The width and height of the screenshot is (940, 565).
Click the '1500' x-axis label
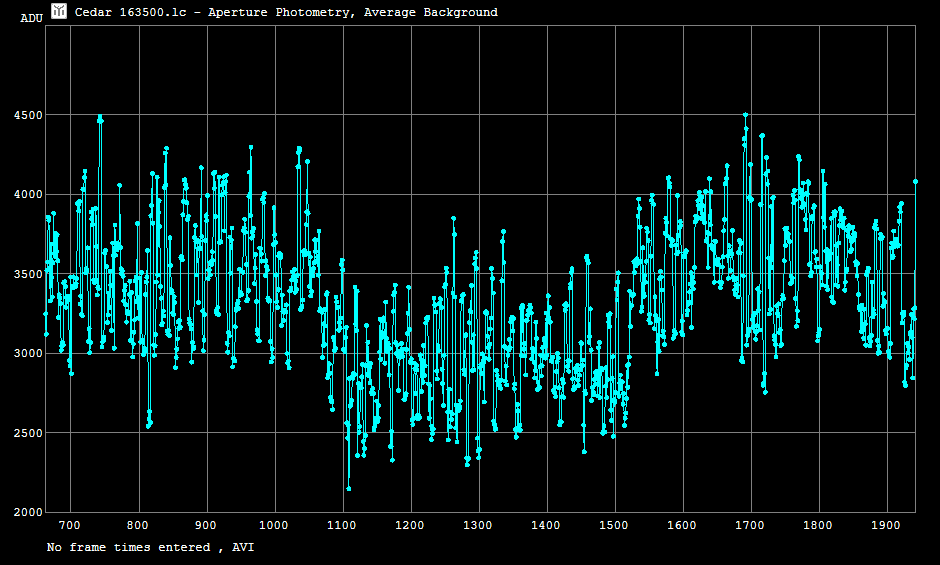pyautogui.click(x=614, y=525)
